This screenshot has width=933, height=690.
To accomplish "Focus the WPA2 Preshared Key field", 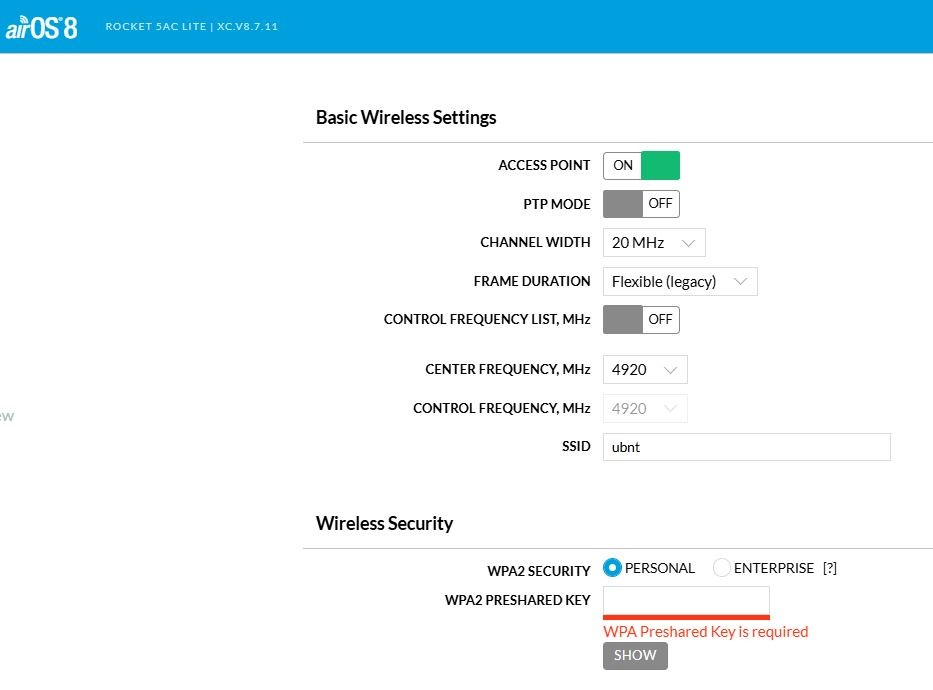I will (686, 601).
